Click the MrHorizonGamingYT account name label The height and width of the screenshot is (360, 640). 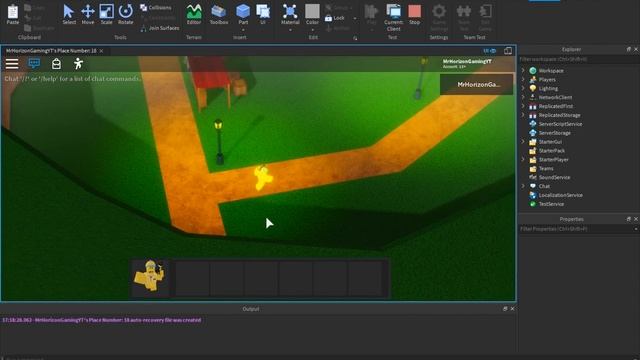coord(467,61)
